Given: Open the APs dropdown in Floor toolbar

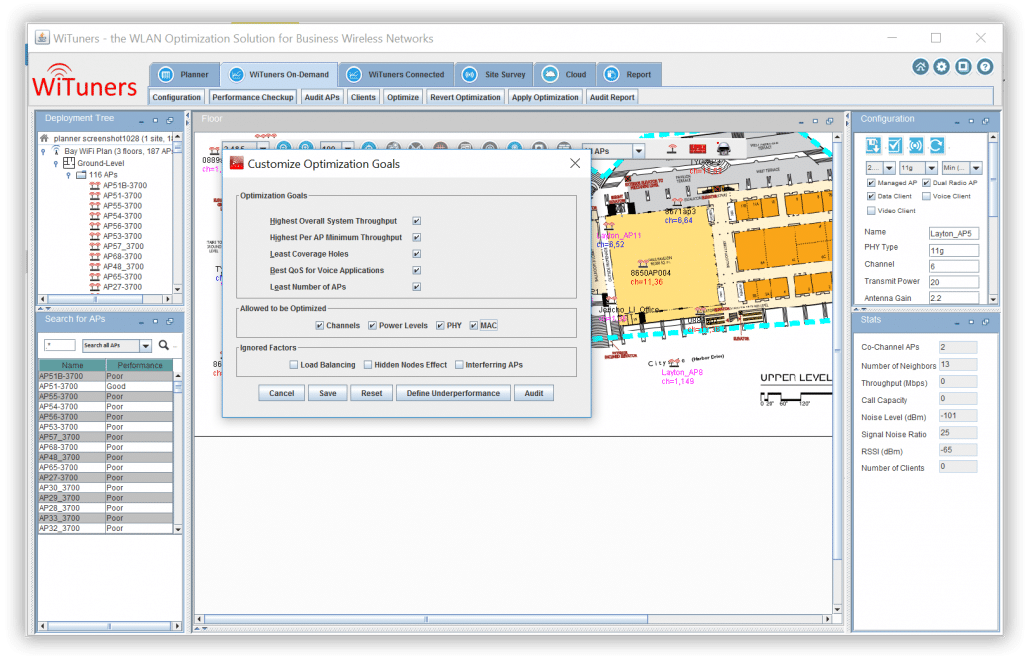Looking at the screenshot, I should [638, 151].
